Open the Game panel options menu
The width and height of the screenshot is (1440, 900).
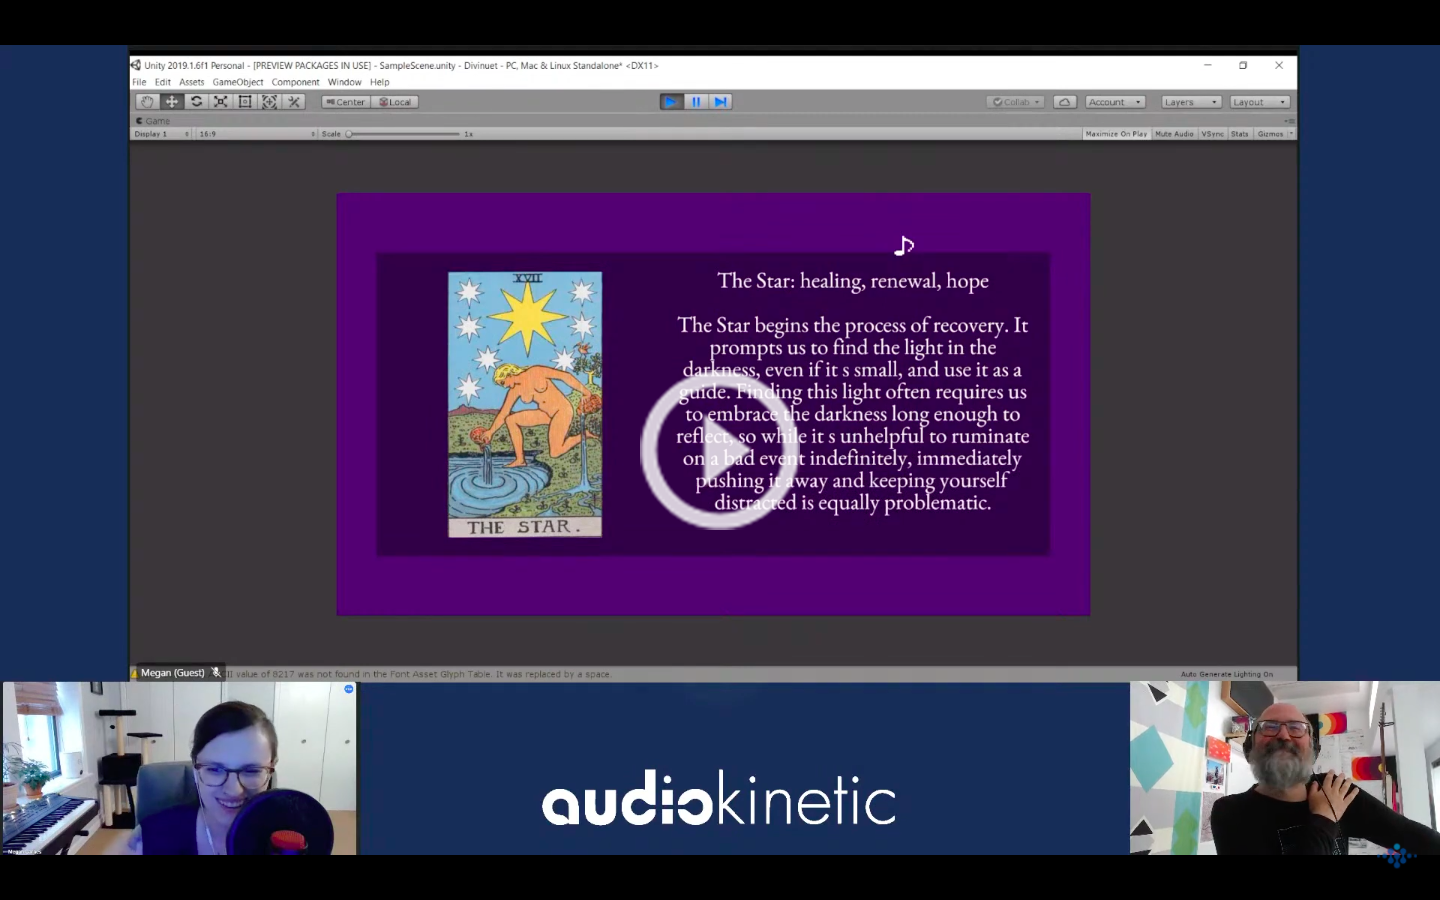(x=1289, y=121)
